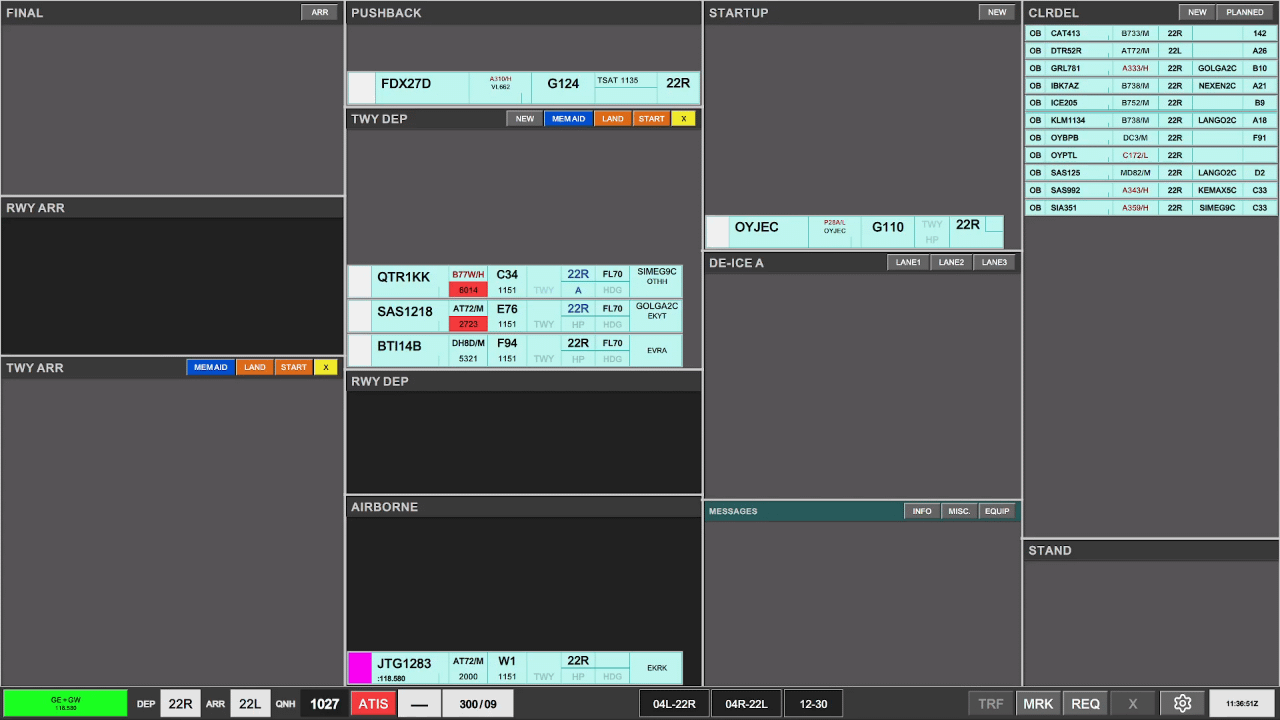This screenshot has height=720, width=1280.
Task: Click NEW in the CLRDEL panel header
Action: (x=1197, y=13)
